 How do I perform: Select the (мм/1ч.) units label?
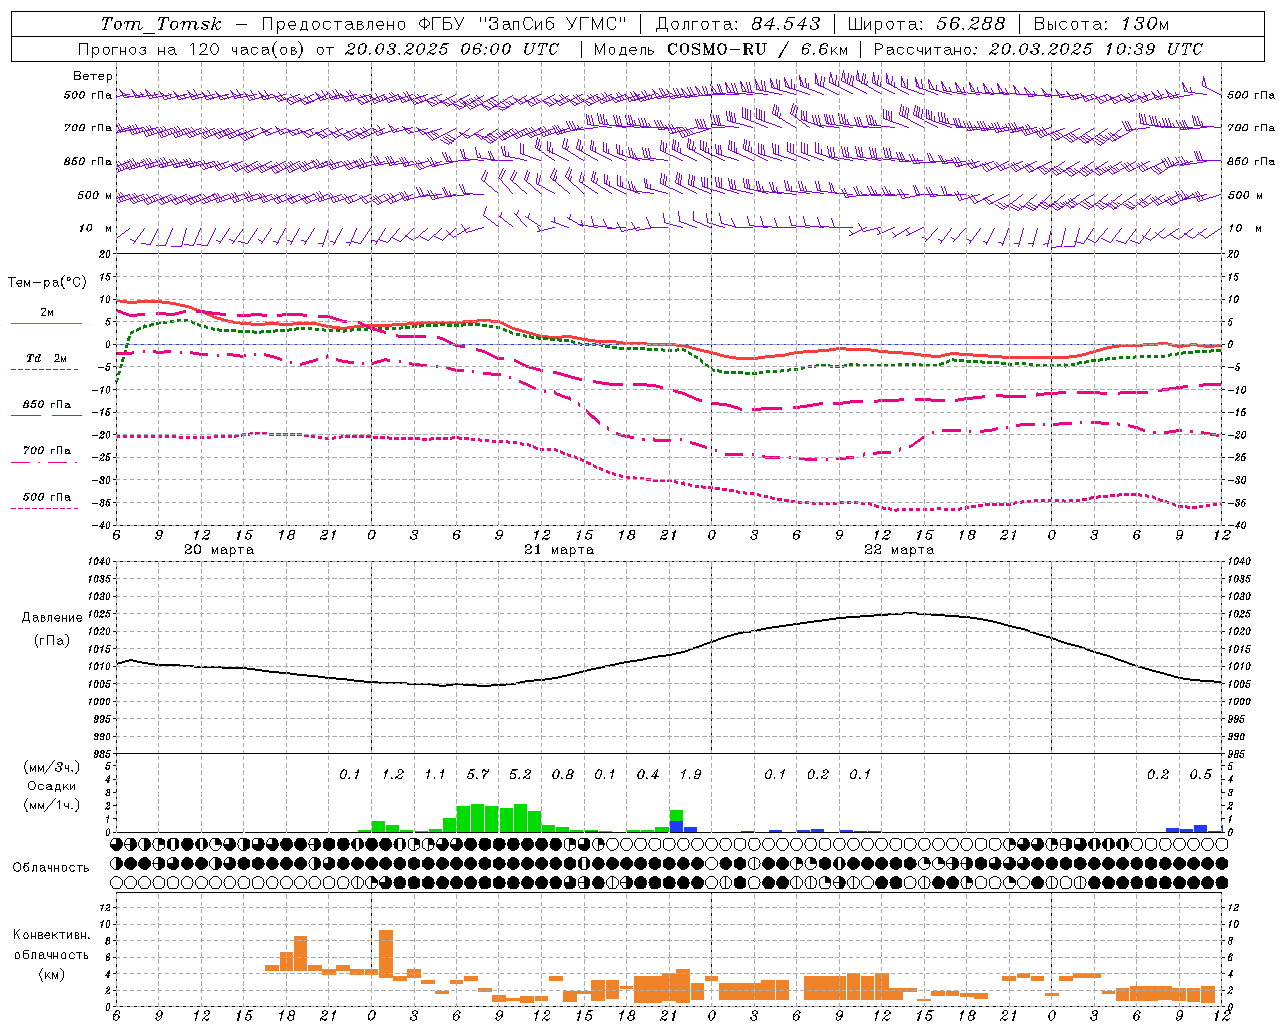coord(51,805)
